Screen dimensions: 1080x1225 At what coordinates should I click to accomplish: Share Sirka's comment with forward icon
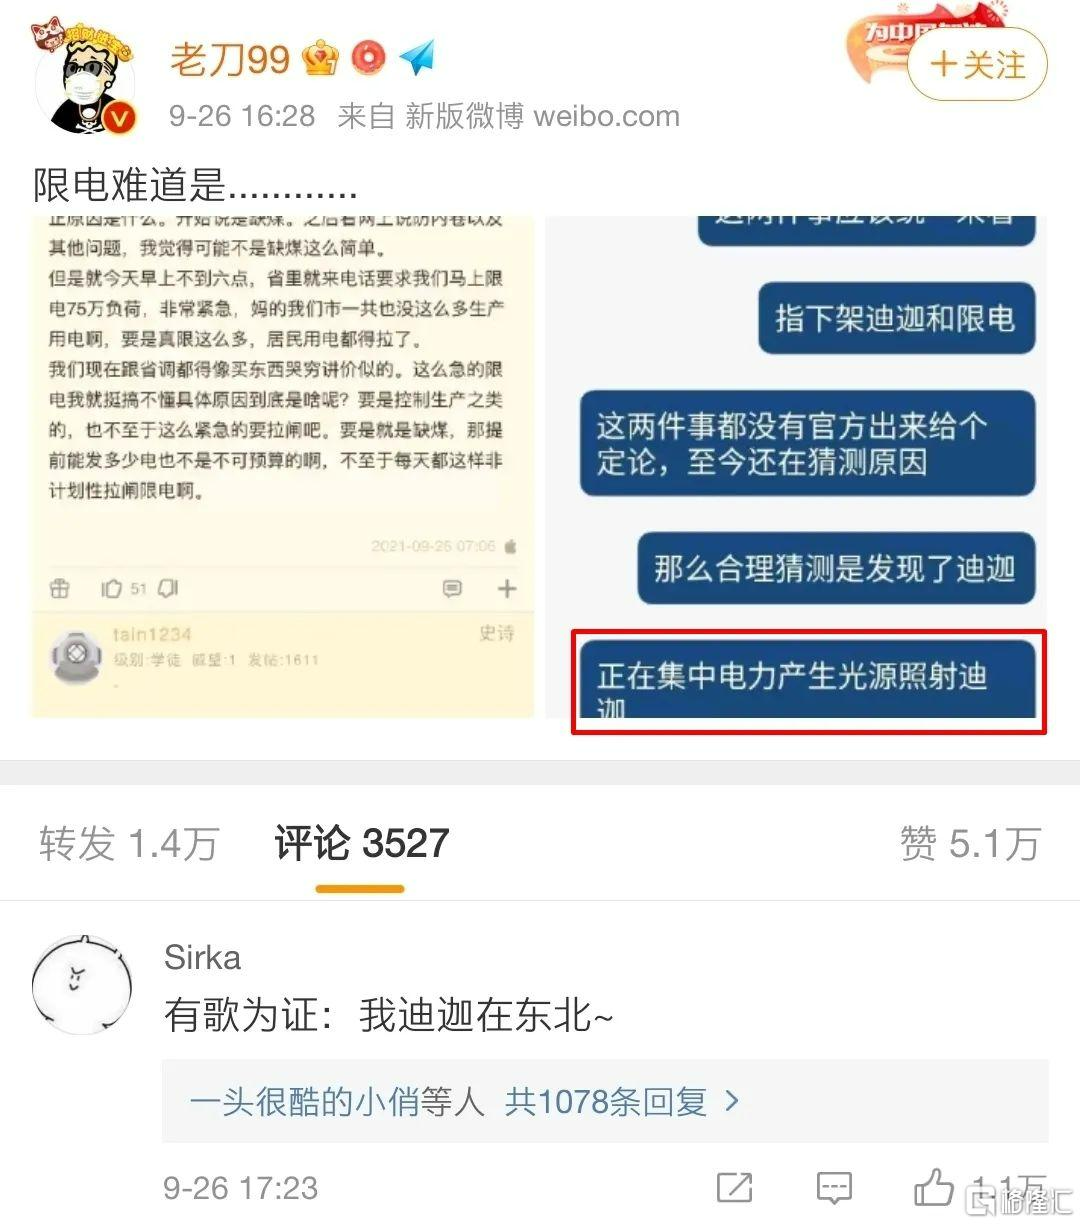pyautogui.click(x=734, y=1187)
